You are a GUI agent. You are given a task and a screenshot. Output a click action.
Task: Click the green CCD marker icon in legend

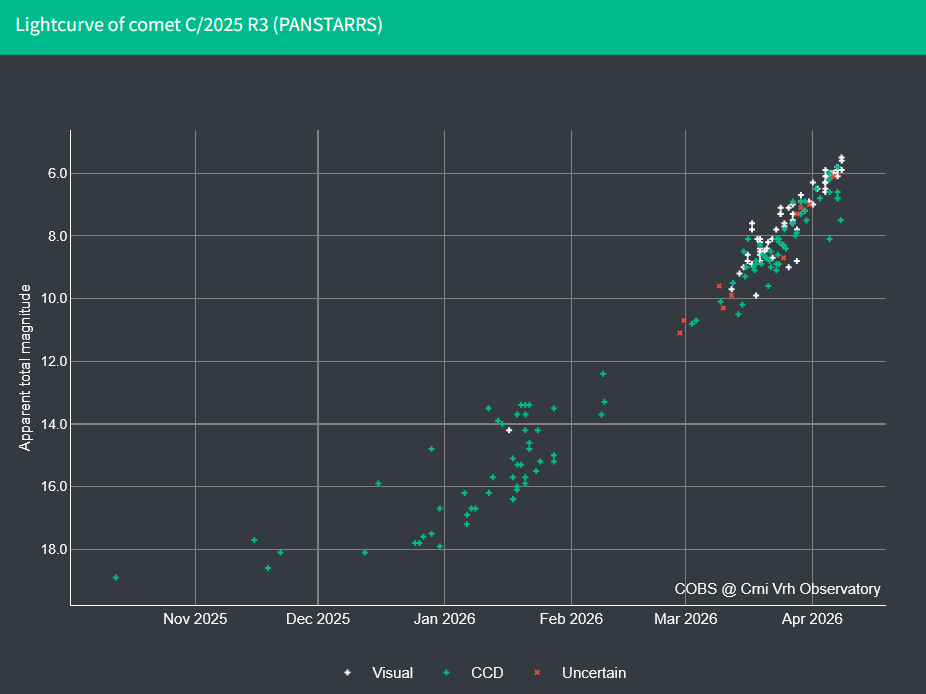click(x=446, y=673)
